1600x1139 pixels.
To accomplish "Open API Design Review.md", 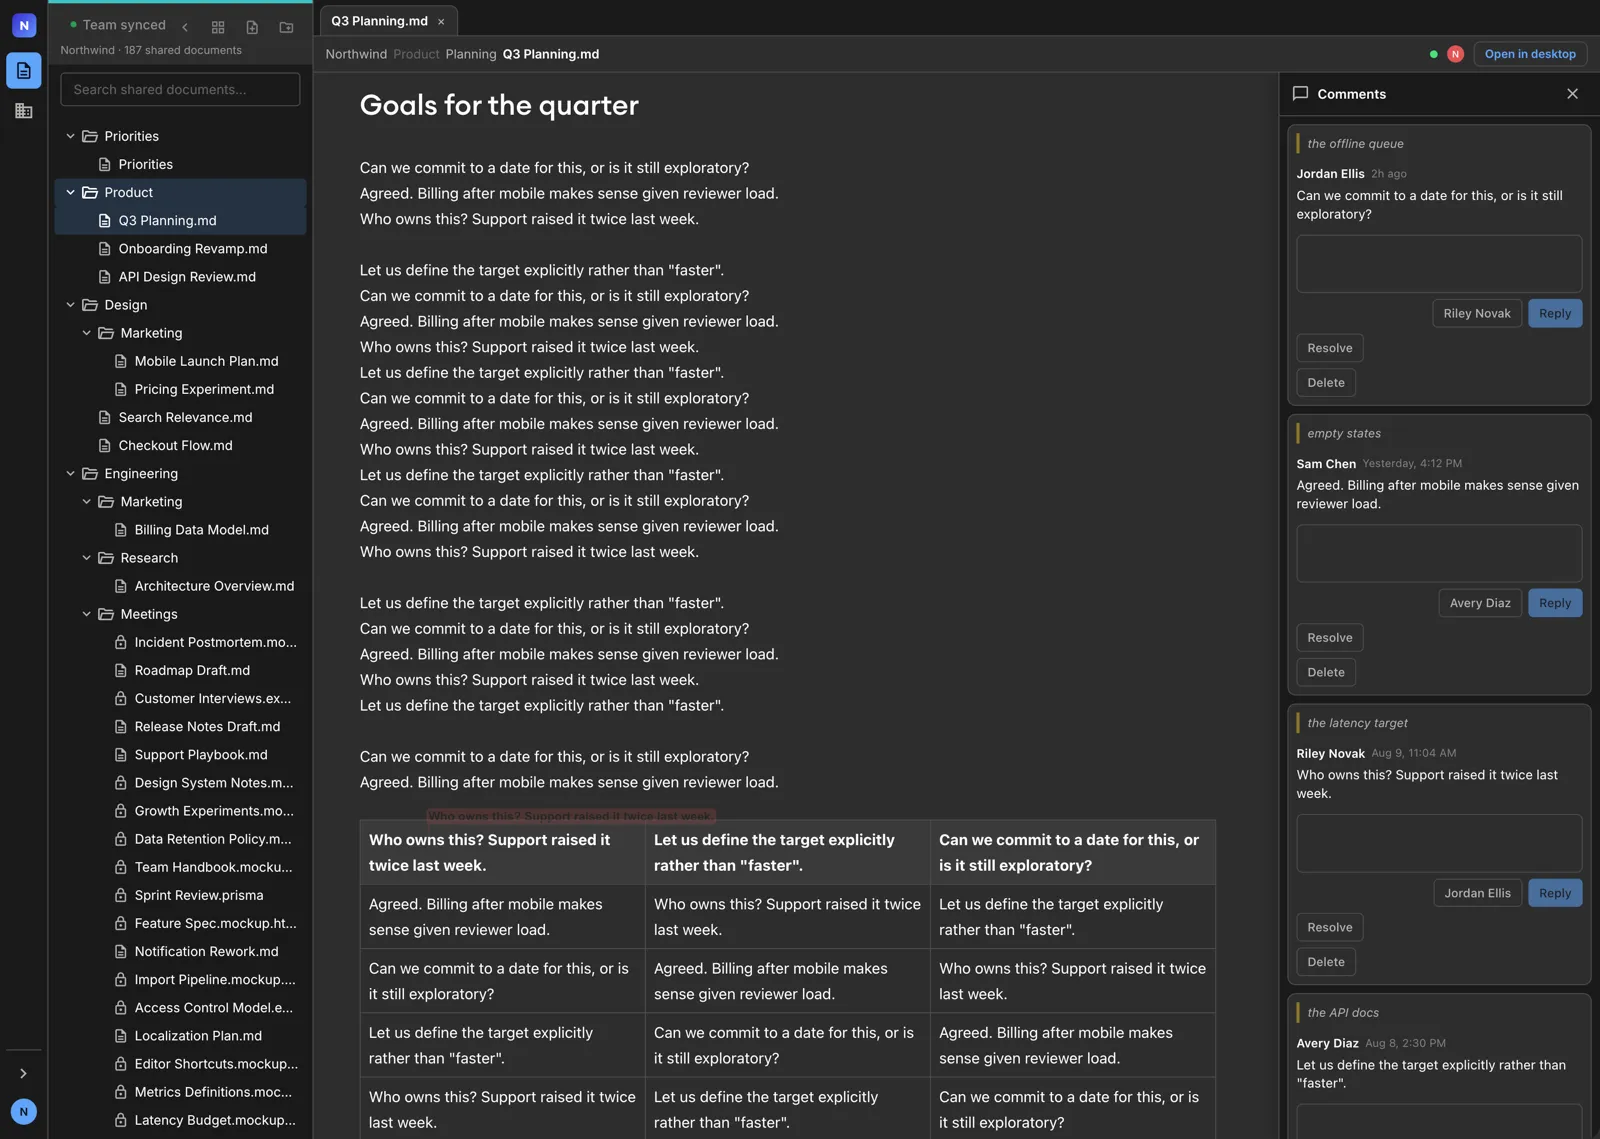I will tap(180, 277).
